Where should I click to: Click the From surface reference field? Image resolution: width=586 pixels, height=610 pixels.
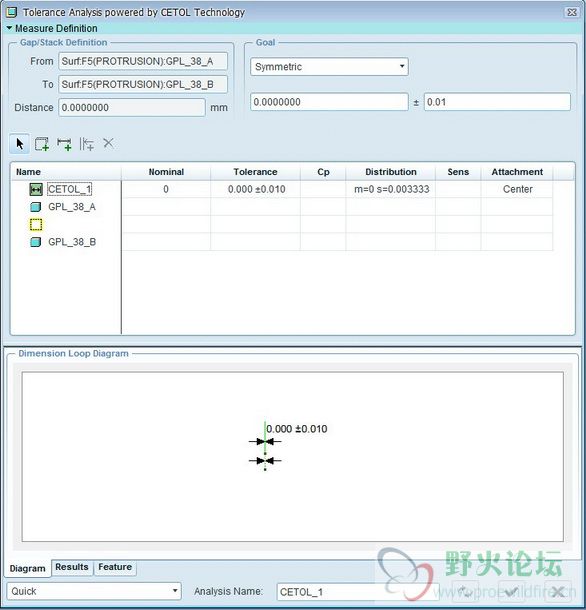(143, 61)
